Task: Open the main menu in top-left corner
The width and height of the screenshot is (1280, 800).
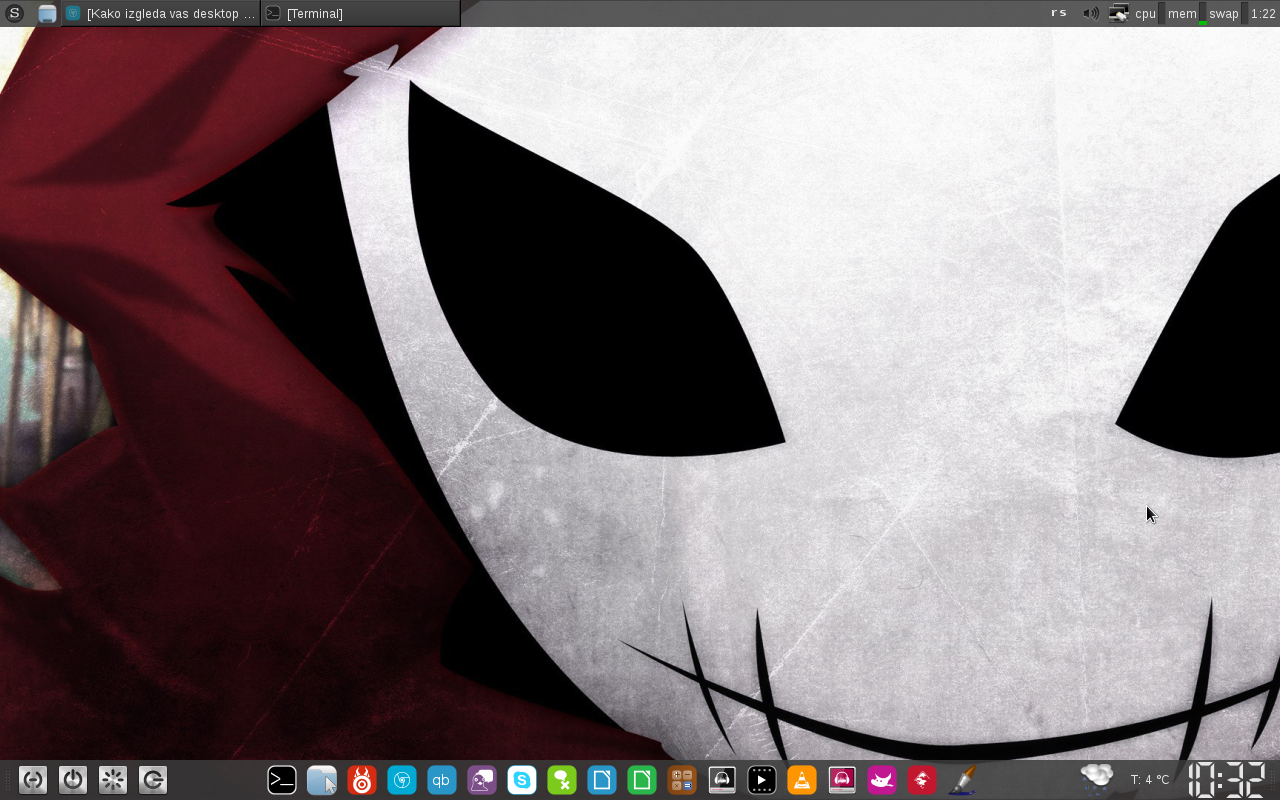Action: pos(14,13)
